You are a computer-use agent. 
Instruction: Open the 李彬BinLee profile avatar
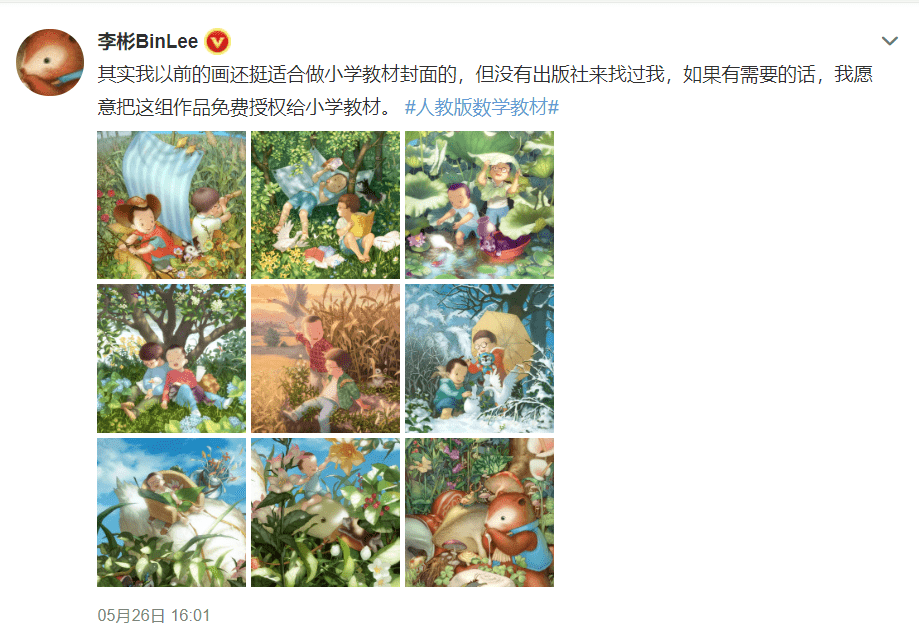tap(50, 62)
